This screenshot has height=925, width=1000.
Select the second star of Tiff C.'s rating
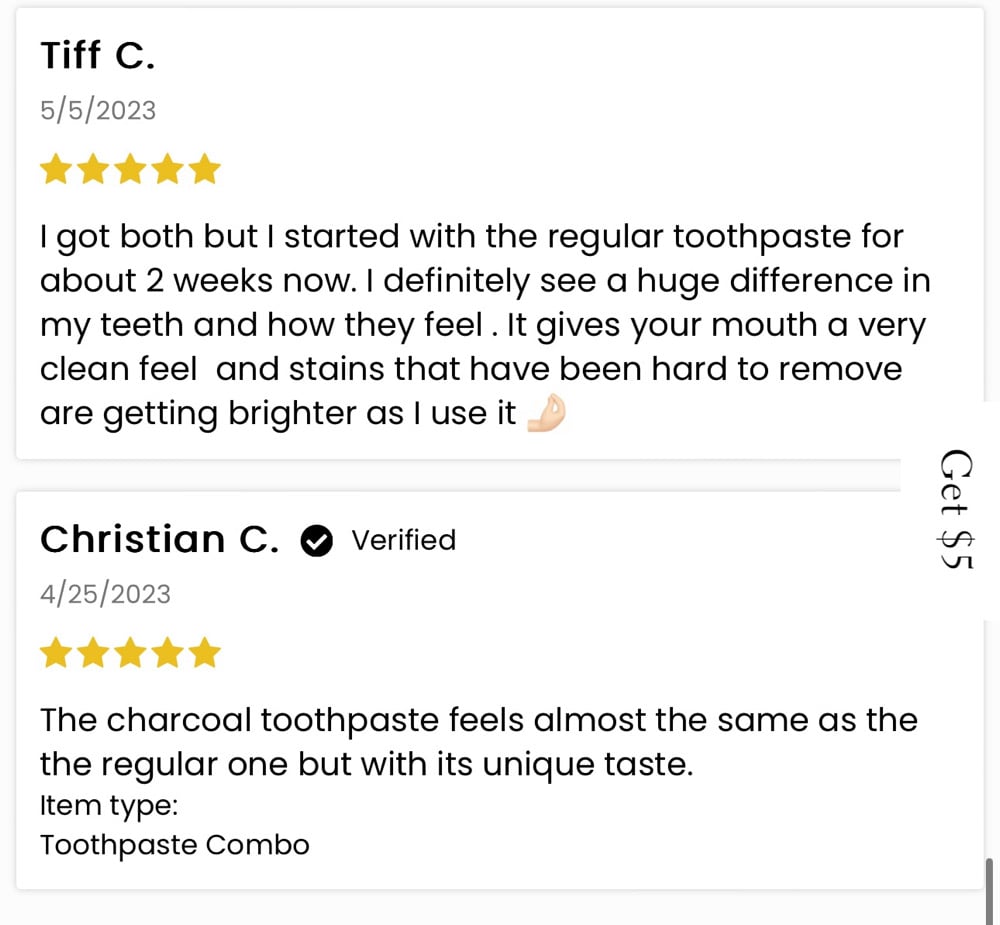[93, 170]
